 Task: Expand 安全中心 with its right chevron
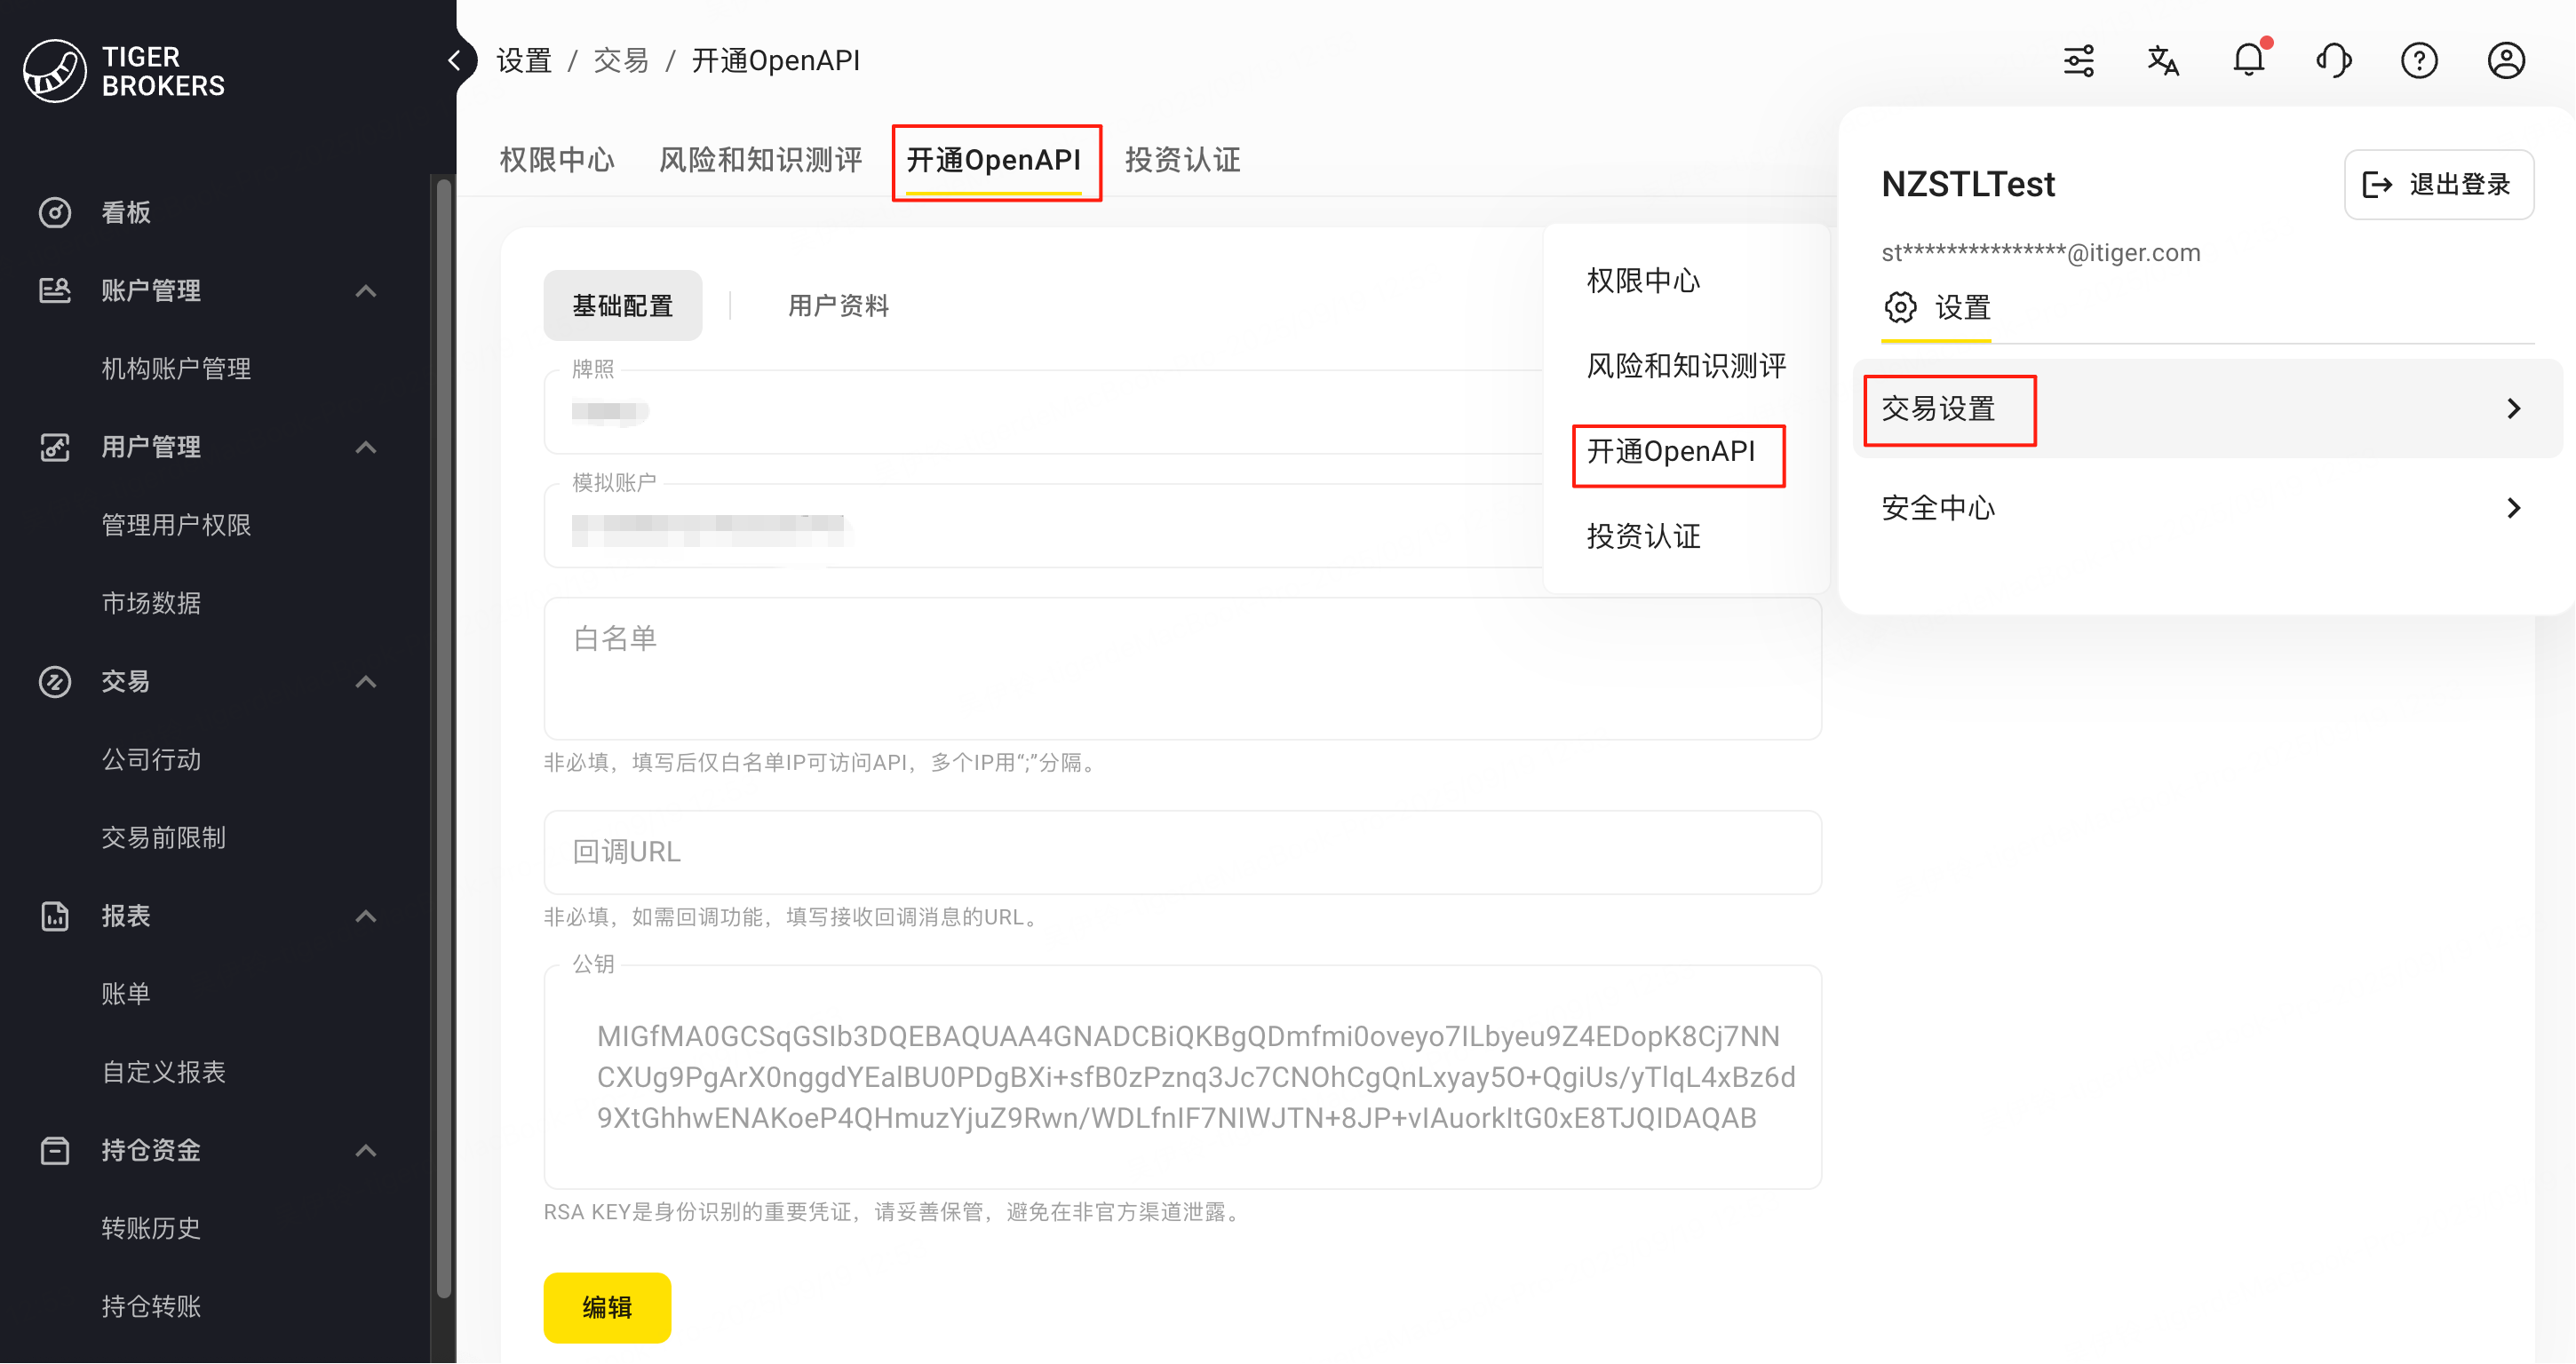2514,508
